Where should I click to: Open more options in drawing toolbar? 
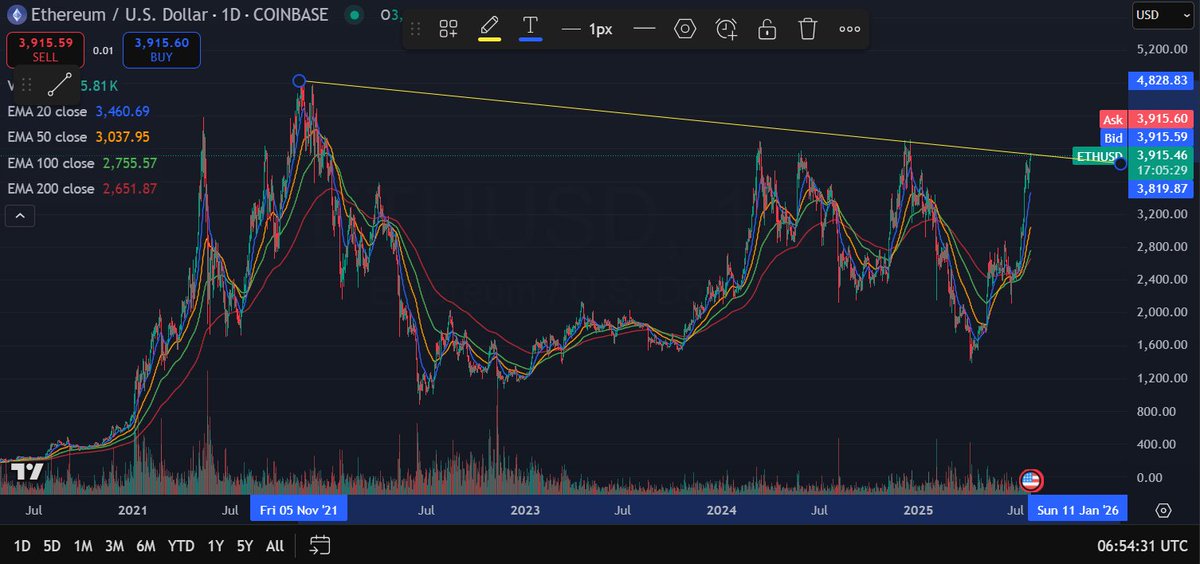tap(850, 29)
